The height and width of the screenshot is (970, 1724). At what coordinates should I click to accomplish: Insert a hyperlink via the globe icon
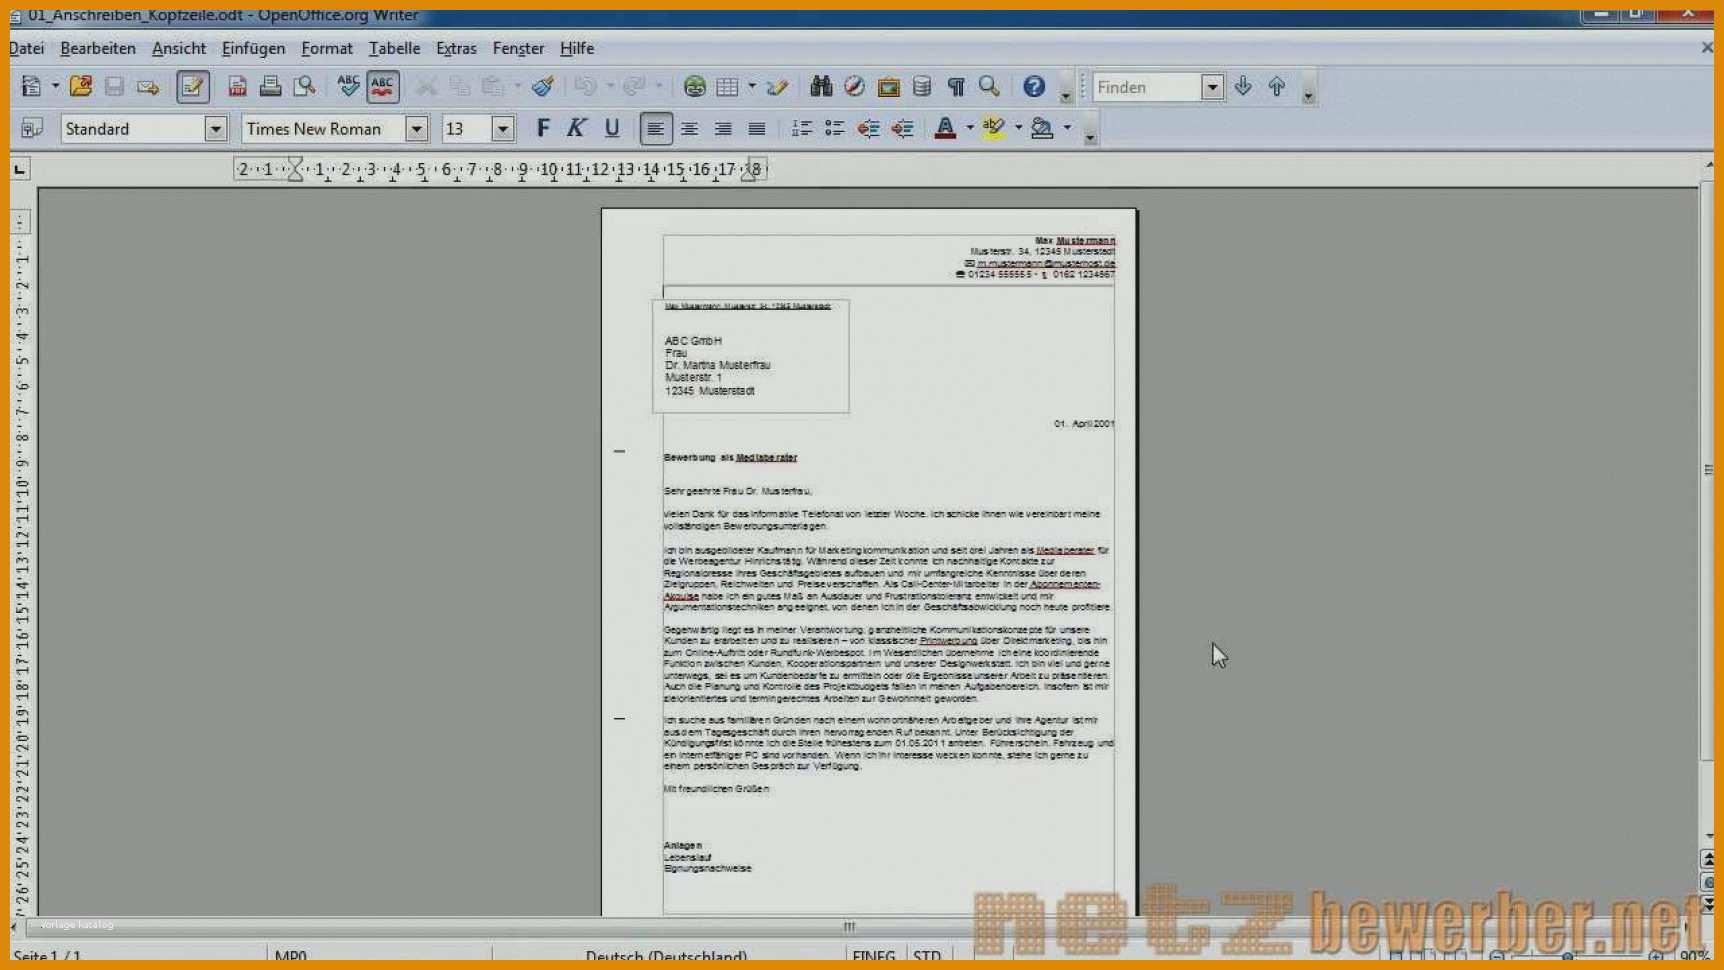tap(694, 87)
